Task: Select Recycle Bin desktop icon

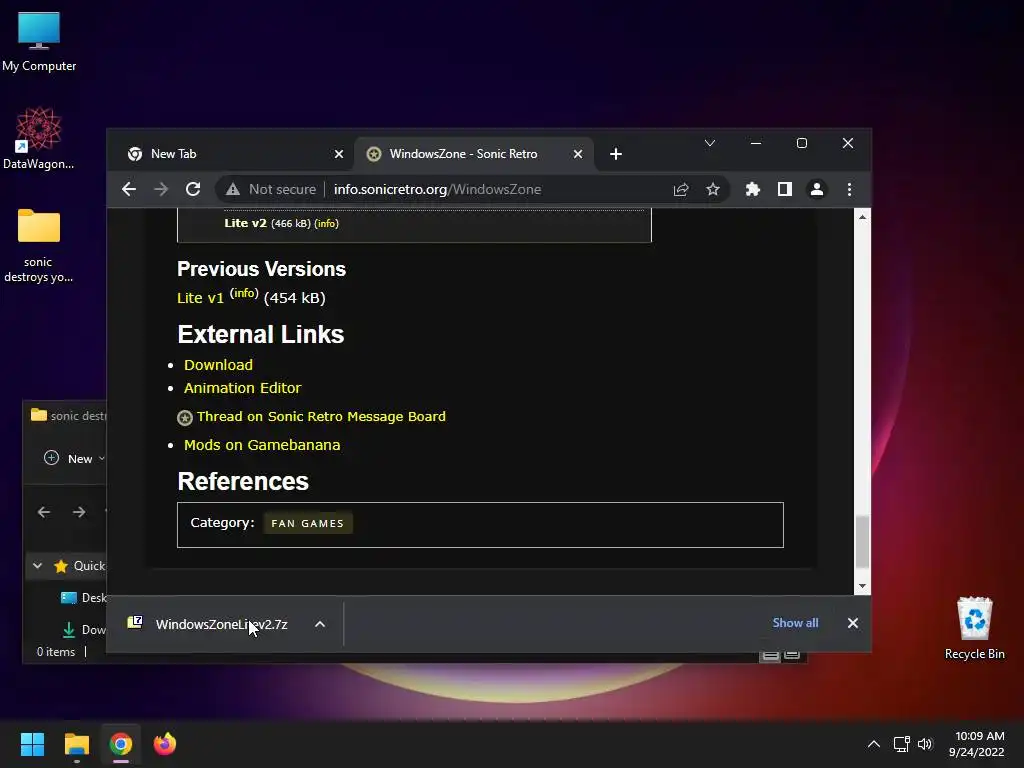Action: coord(974,628)
